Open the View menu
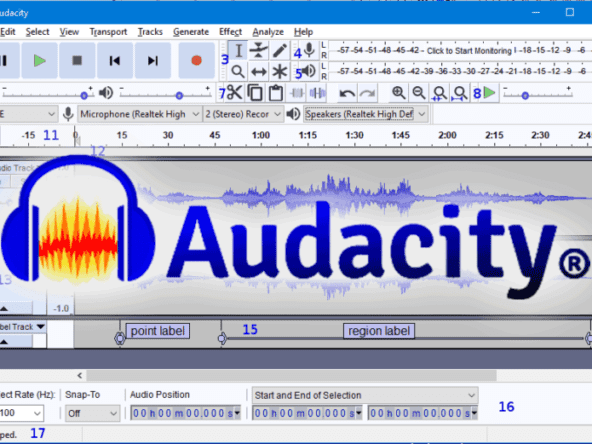Image resolution: width=592 pixels, height=444 pixels. (x=69, y=32)
